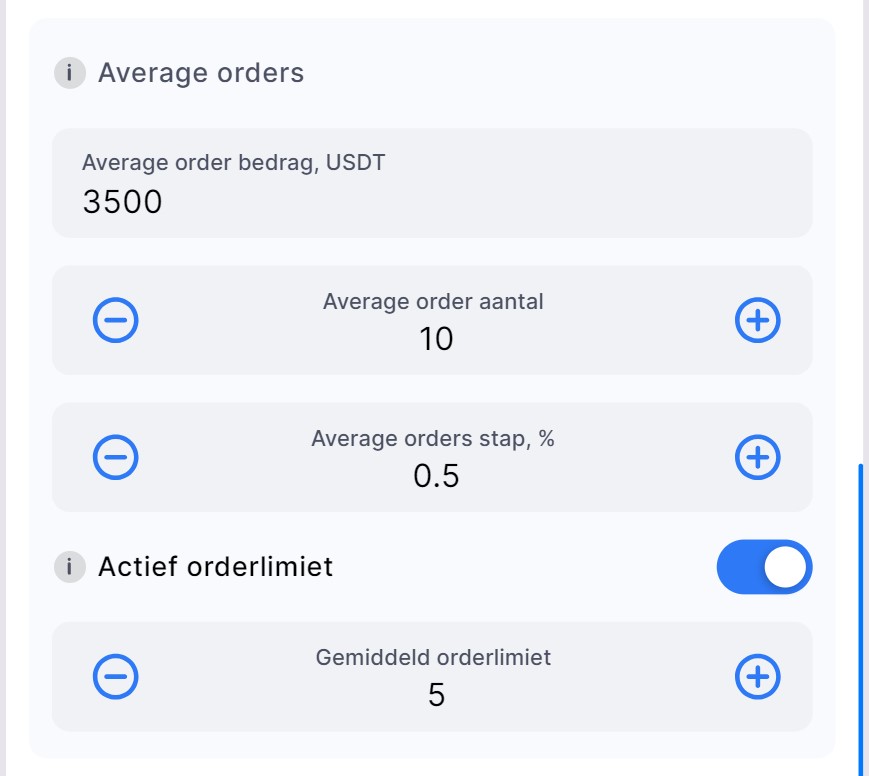869x776 pixels.
Task: Click the Actief orderlimiet label text
Action: pyautogui.click(x=215, y=567)
